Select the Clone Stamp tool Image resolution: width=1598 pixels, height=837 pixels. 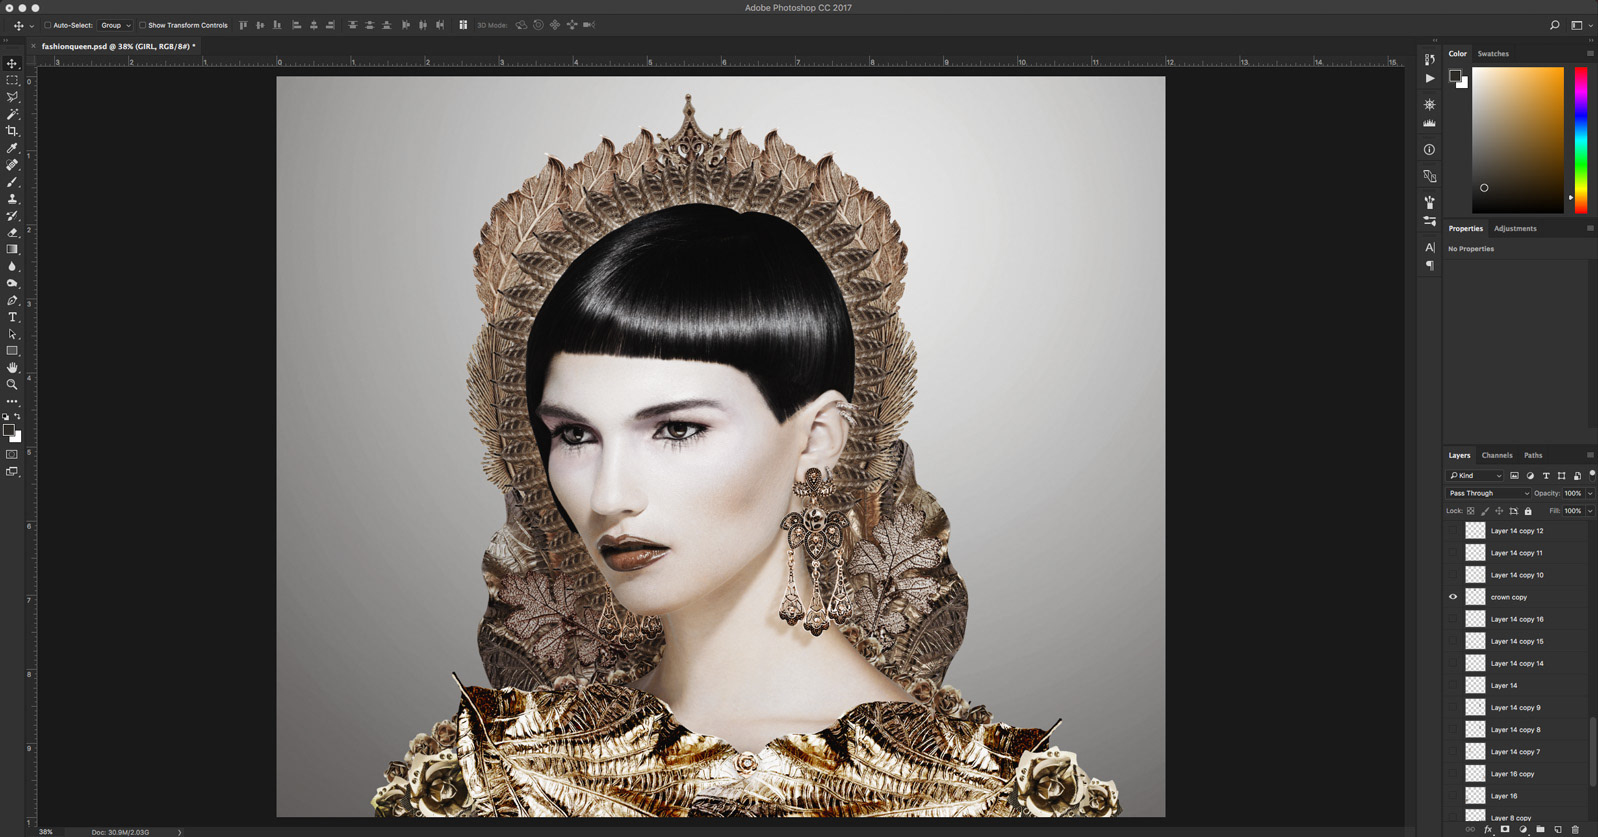click(x=12, y=199)
